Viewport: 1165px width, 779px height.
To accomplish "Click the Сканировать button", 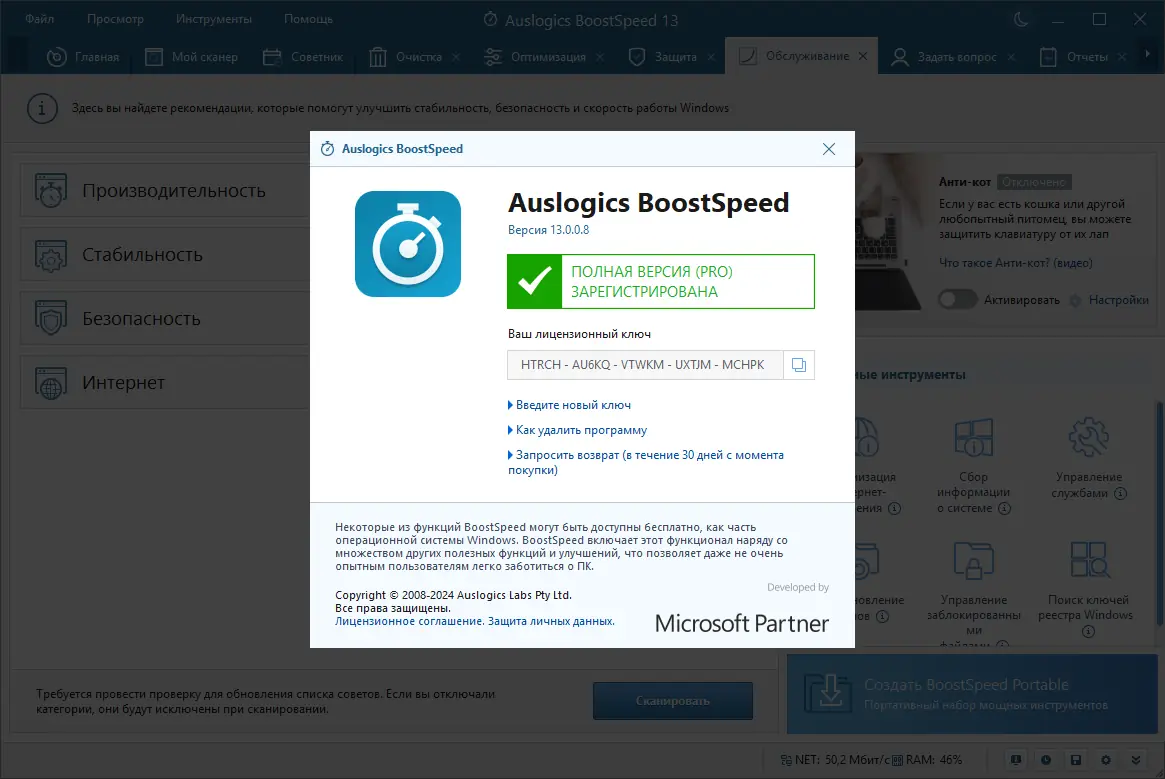I will coord(672,701).
